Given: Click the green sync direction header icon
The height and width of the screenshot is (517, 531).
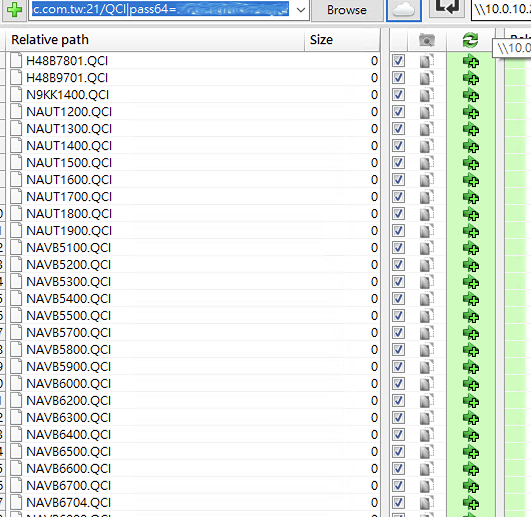Looking at the screenshot, I should (x=470, y=40).
